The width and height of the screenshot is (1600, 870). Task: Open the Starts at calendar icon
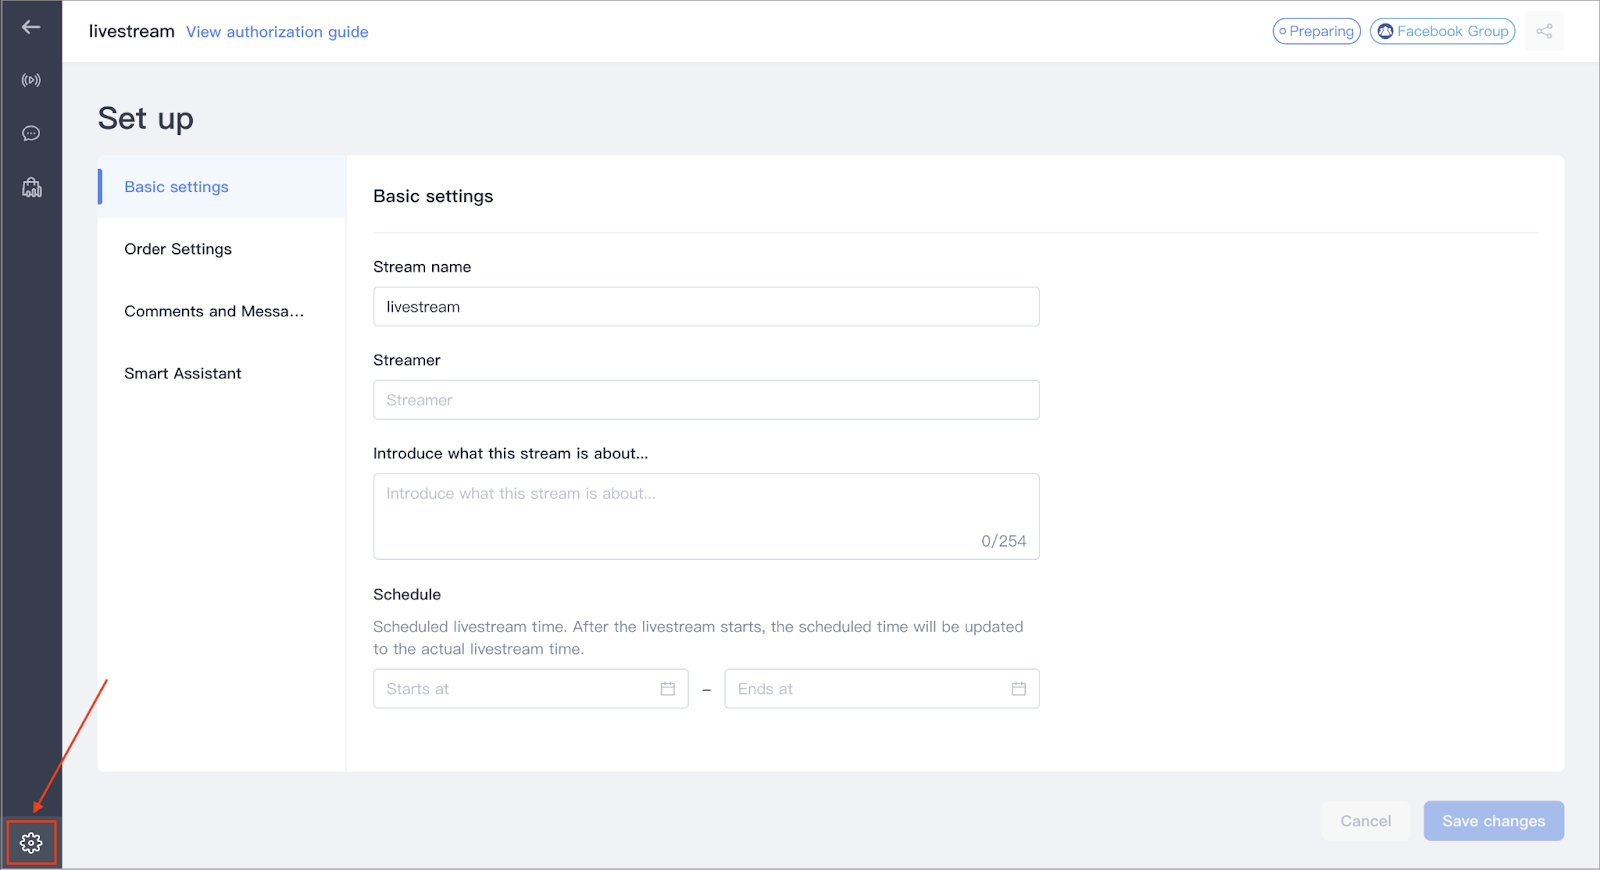point(668,689)
